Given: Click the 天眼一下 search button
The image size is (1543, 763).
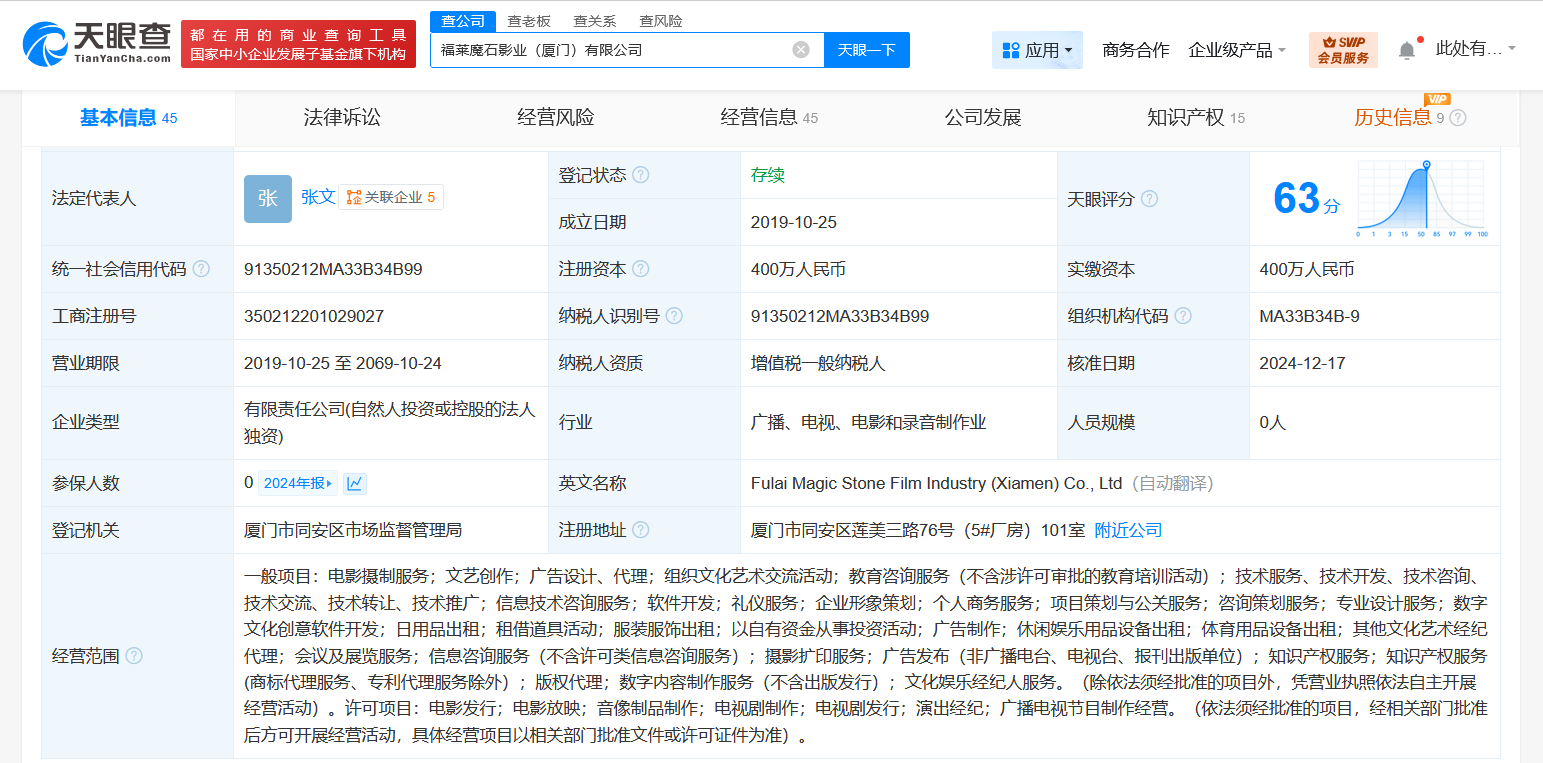Looking at the screenshot, I should (x=867, y=50).
